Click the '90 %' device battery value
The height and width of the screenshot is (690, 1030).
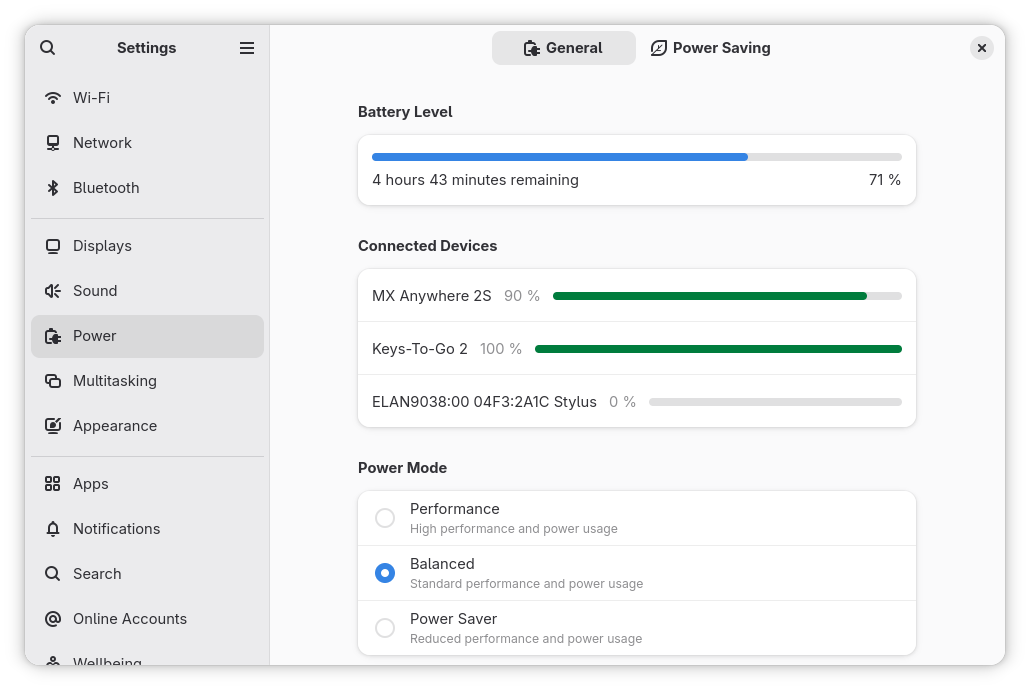pyautogui.click(x=522, y=296)
